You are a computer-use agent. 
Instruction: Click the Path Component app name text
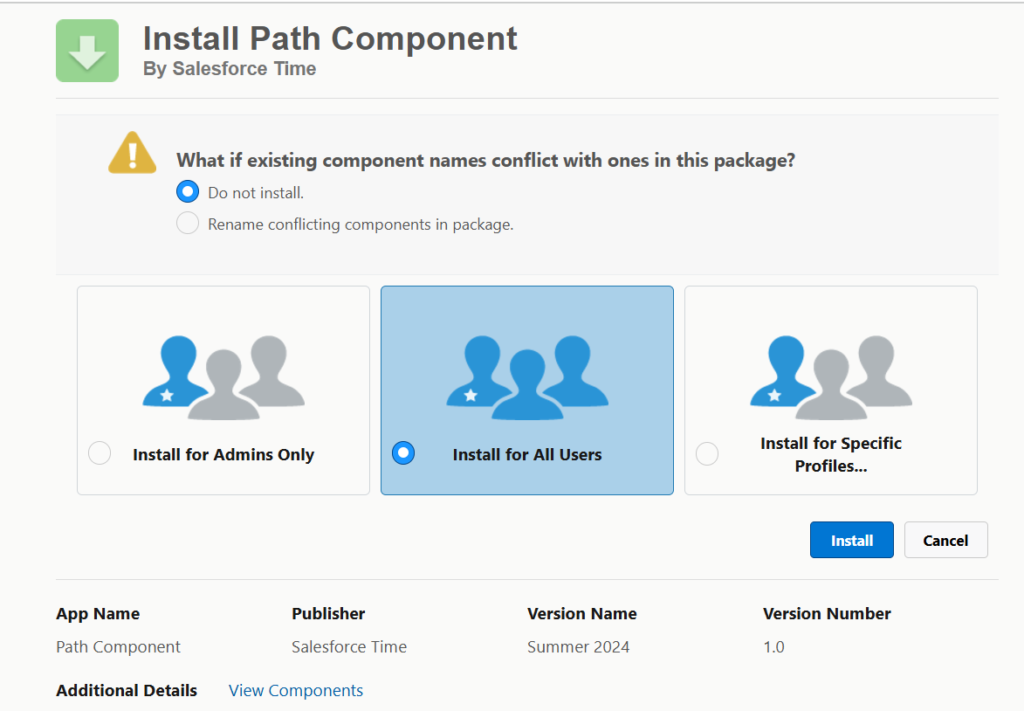(118, 647)
